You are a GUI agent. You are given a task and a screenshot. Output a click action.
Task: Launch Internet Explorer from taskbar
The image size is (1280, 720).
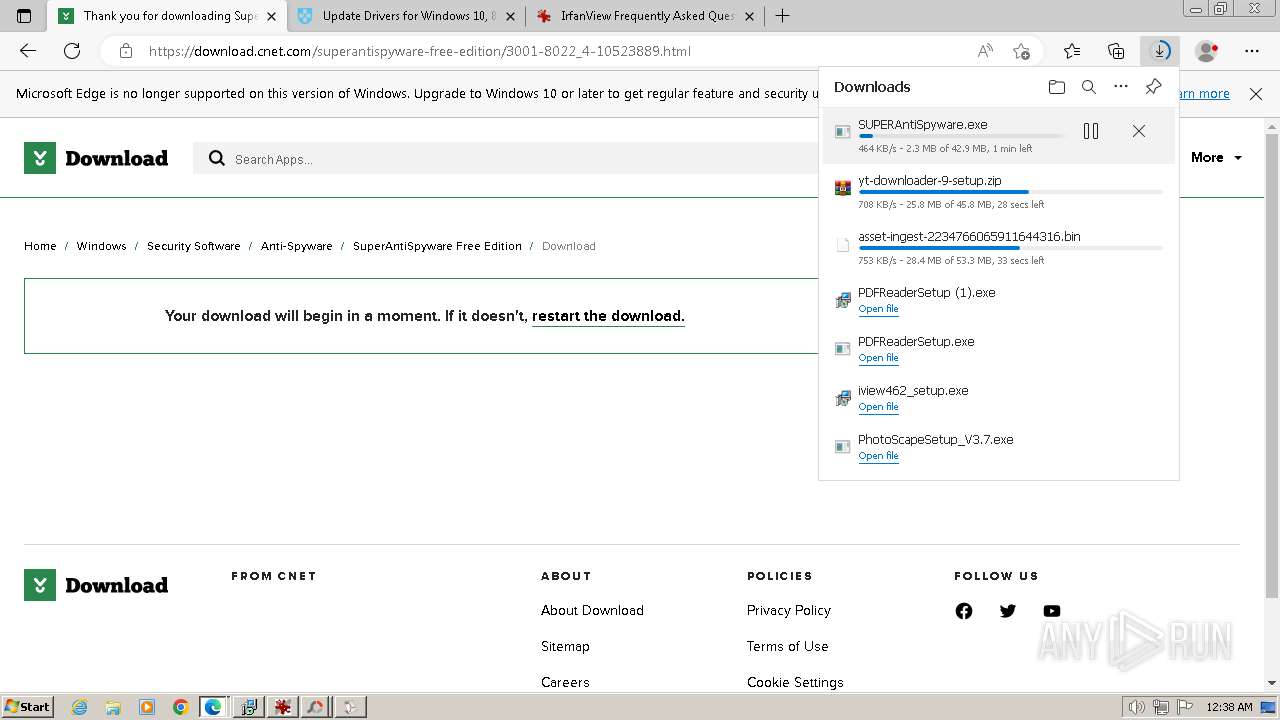[x=80, y=707]
